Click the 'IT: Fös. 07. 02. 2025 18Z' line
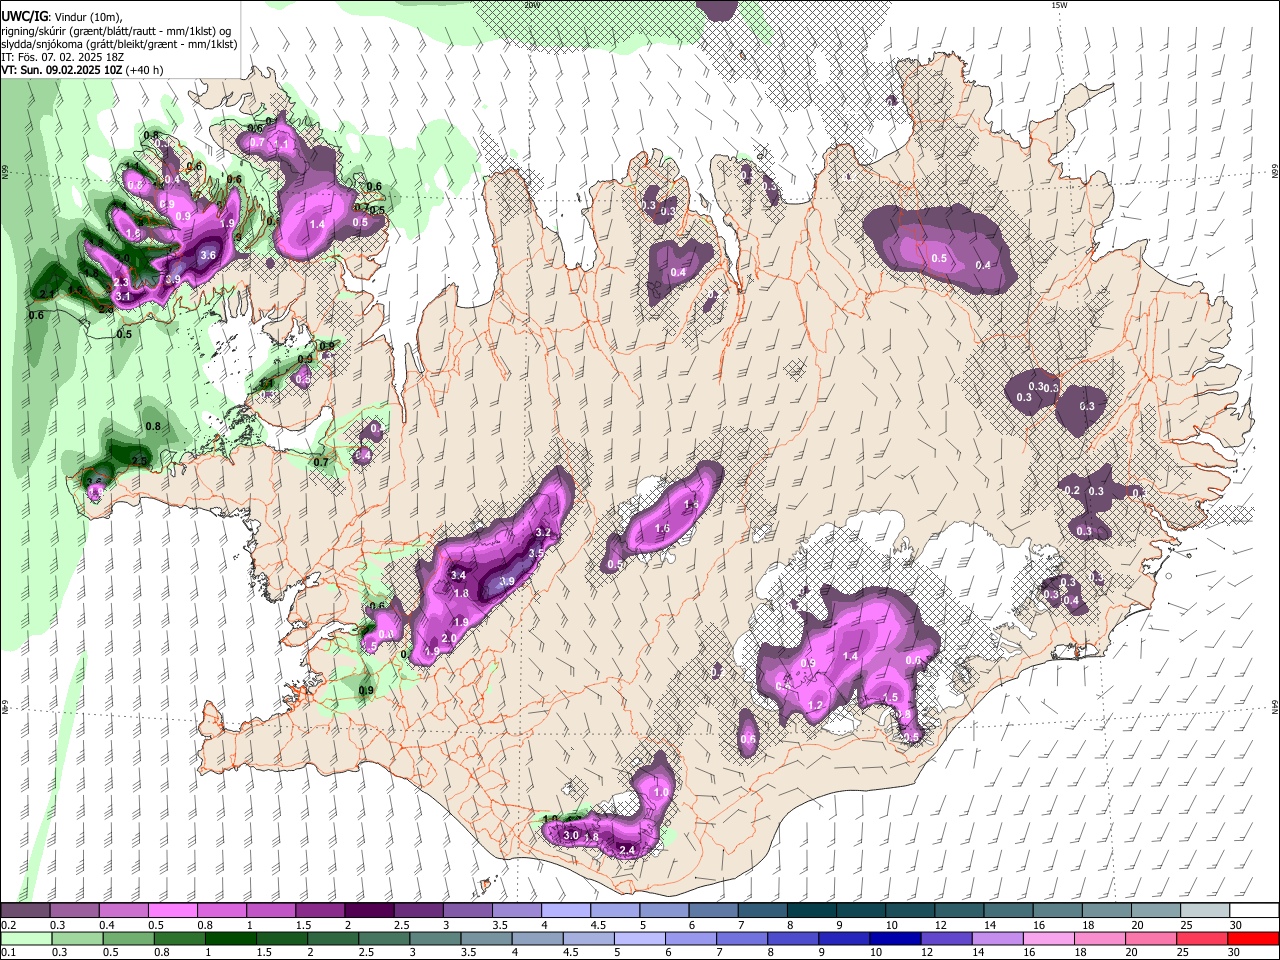 point(65,57)
